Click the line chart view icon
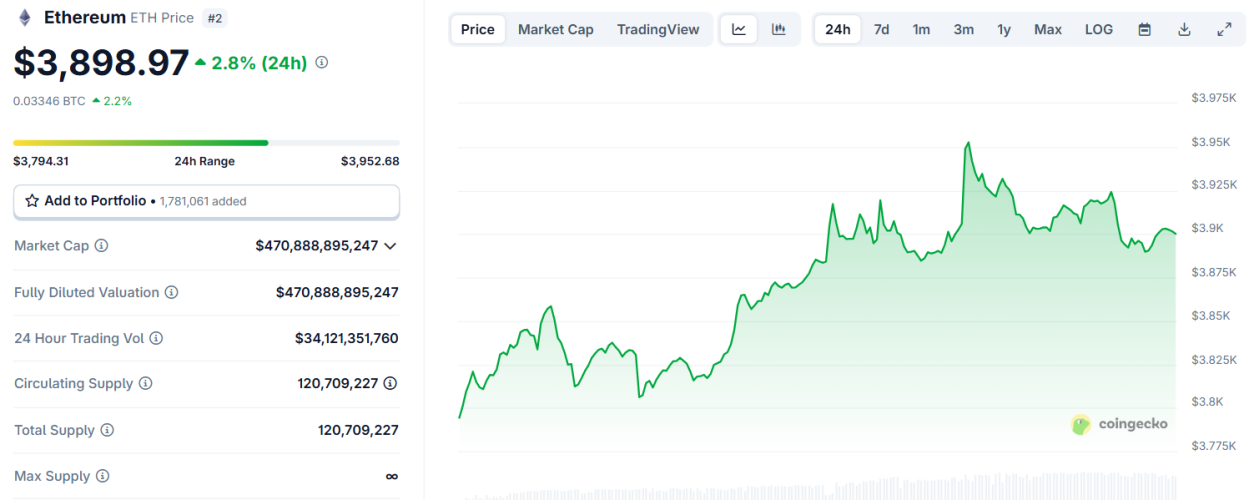The image size is (1249, 500). [739, 30]
